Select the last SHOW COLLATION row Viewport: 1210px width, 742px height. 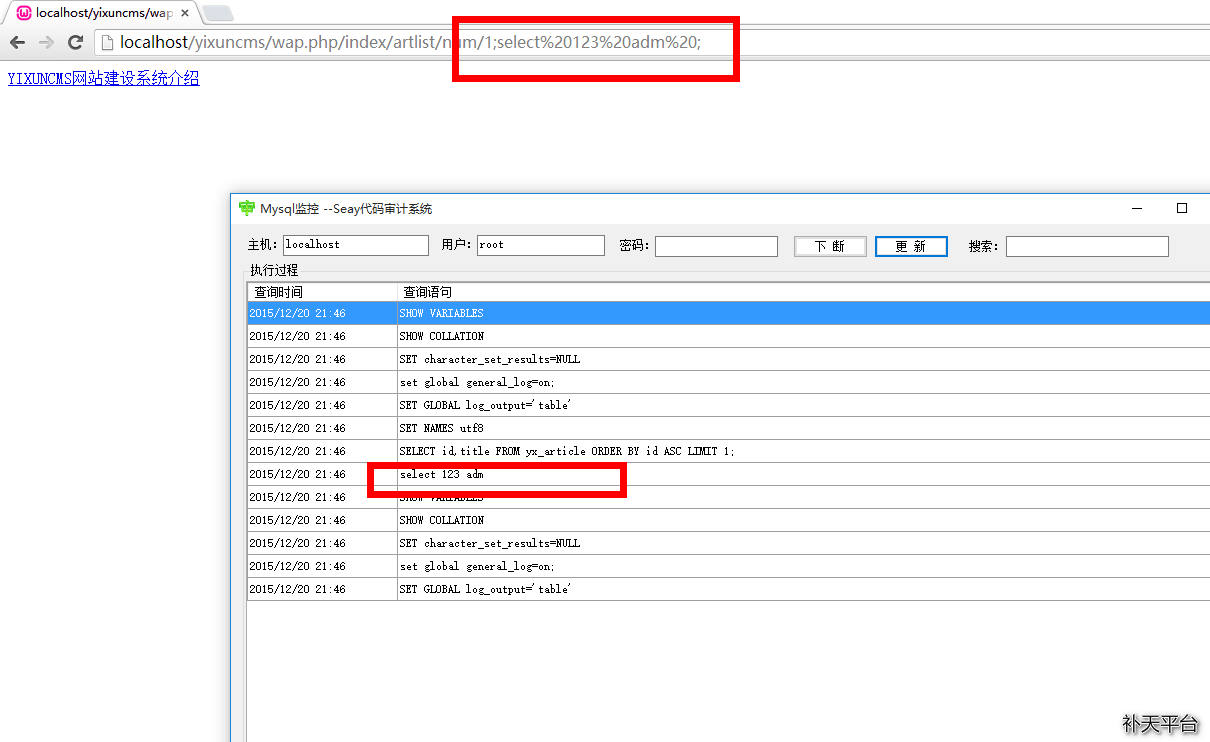[729, 520]
